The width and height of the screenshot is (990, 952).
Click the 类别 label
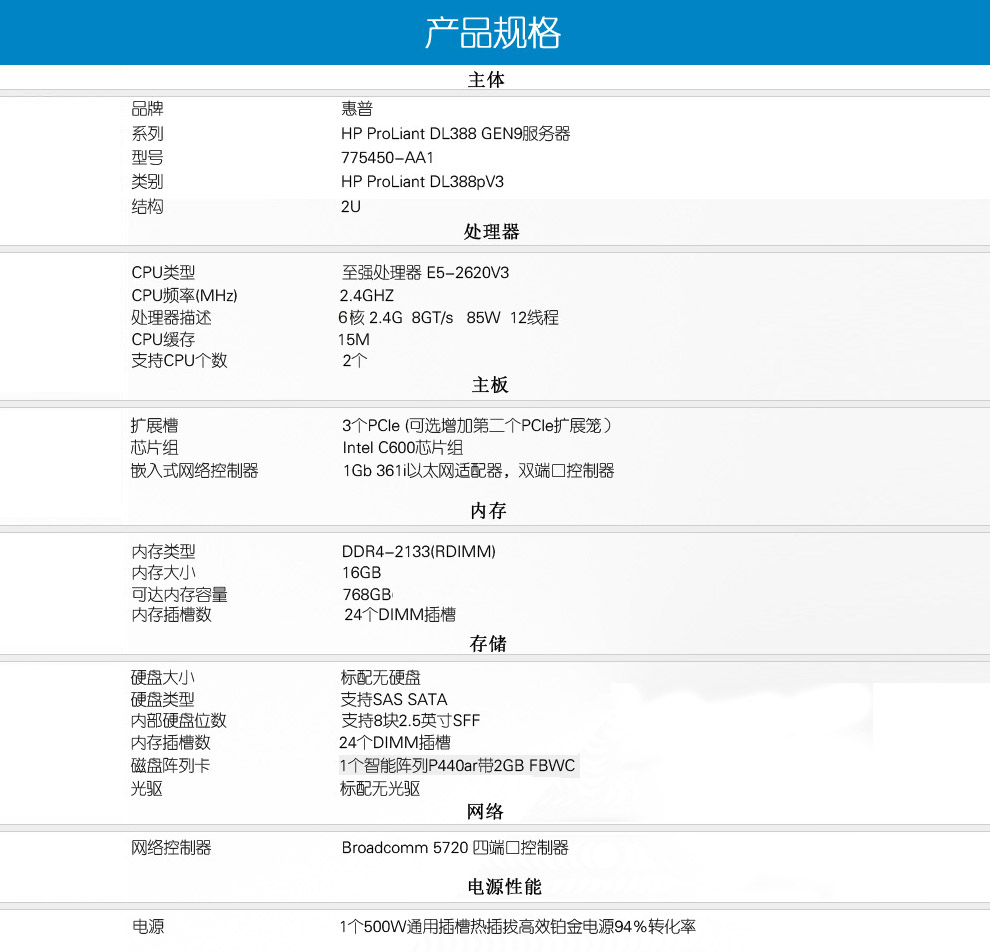tap(147, 182)
